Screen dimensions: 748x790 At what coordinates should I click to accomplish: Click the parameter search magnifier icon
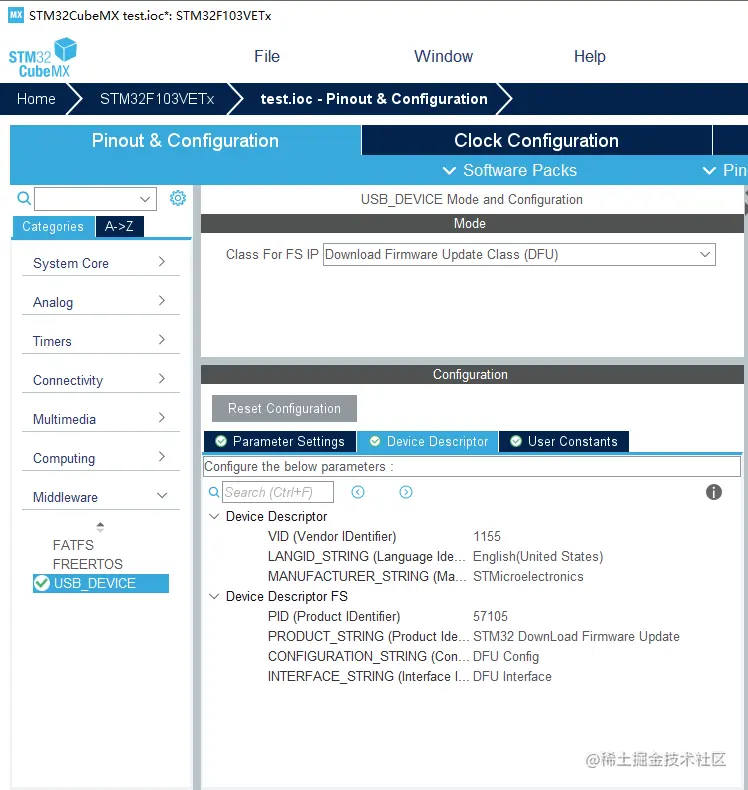click(214, 492)
